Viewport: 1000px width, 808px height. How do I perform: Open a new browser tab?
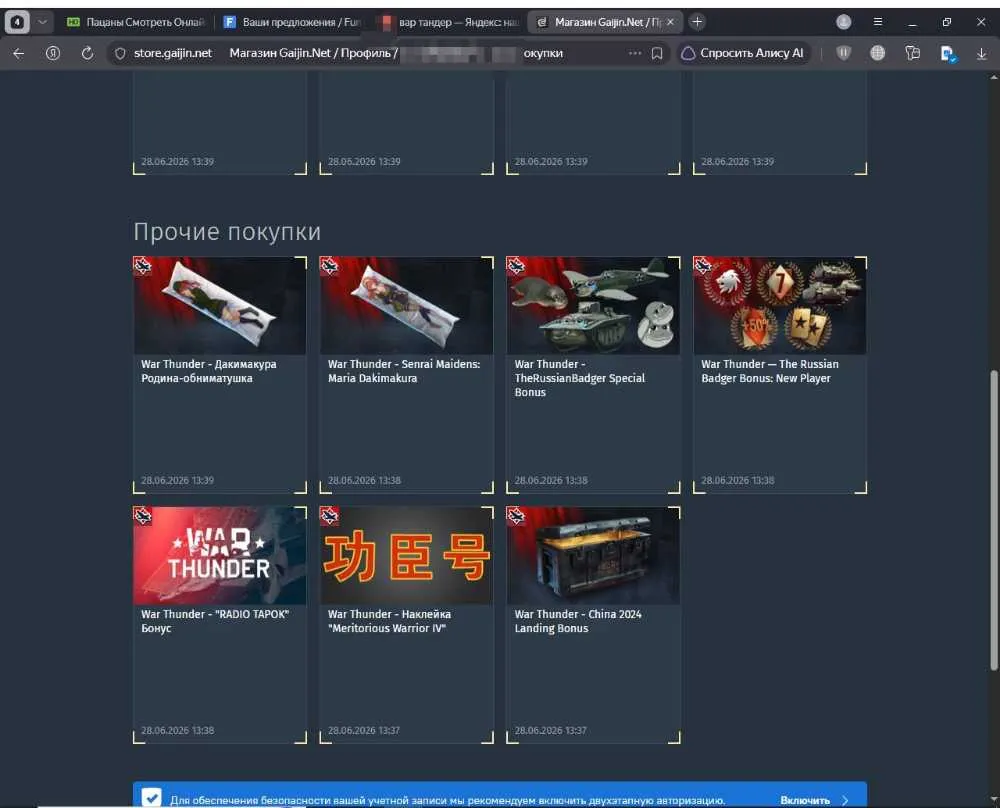pyautogui.click(x=697, y=22)
